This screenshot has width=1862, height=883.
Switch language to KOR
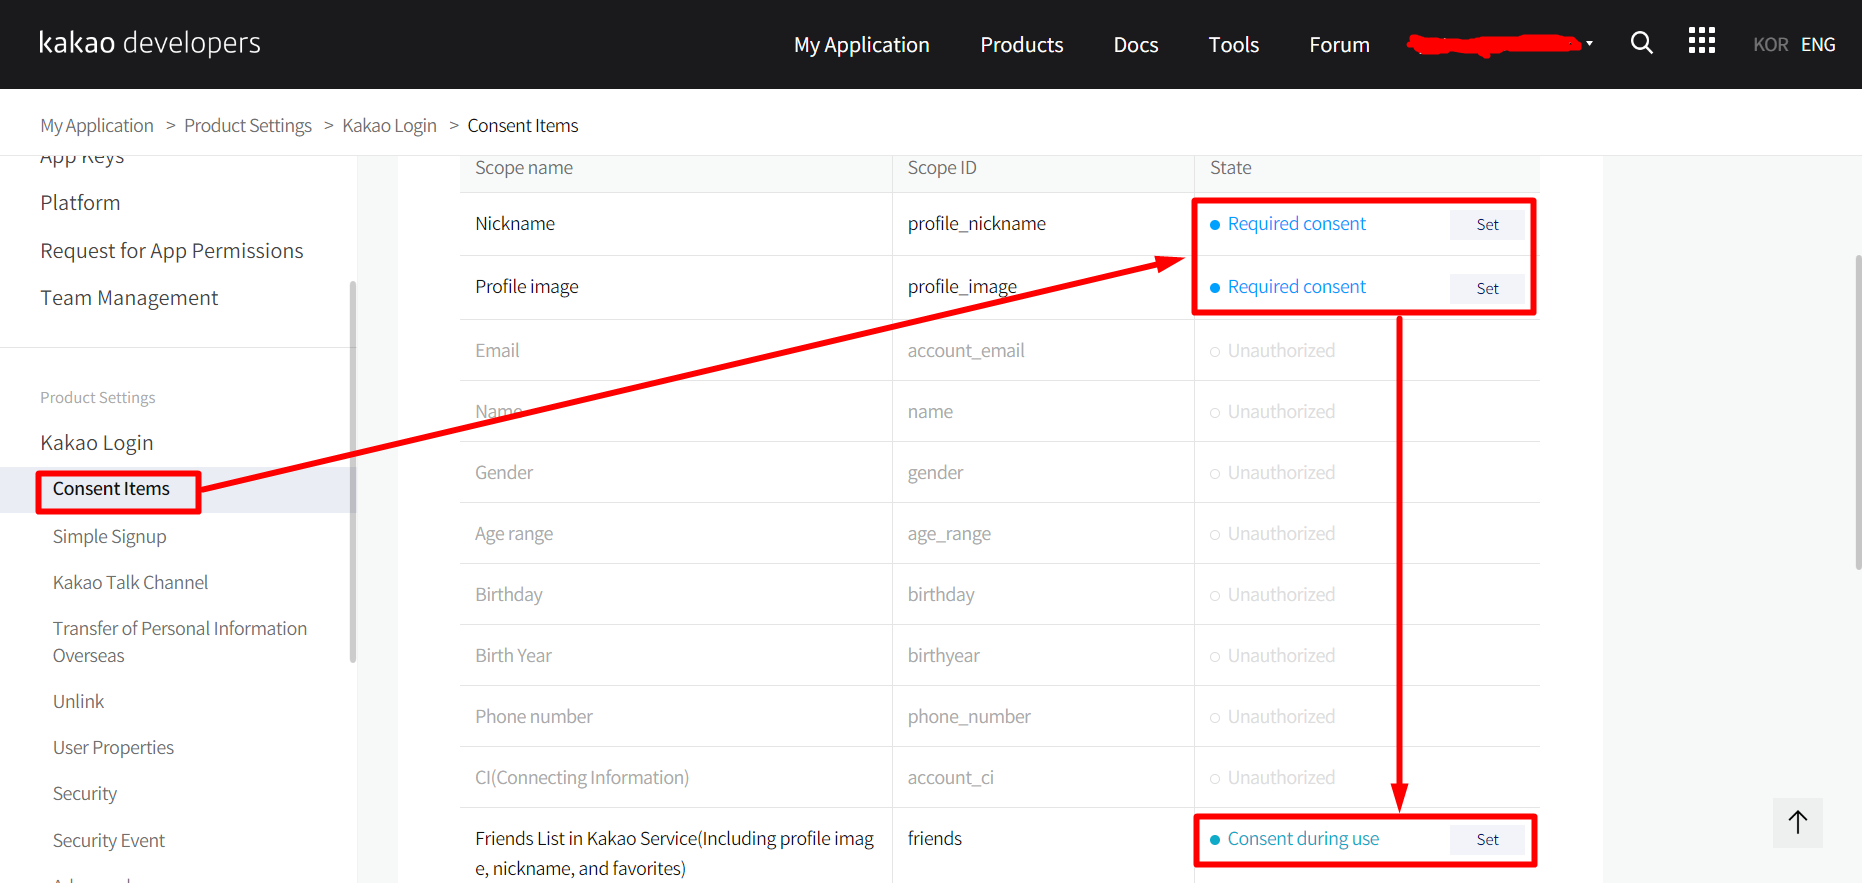(1770, 45)
